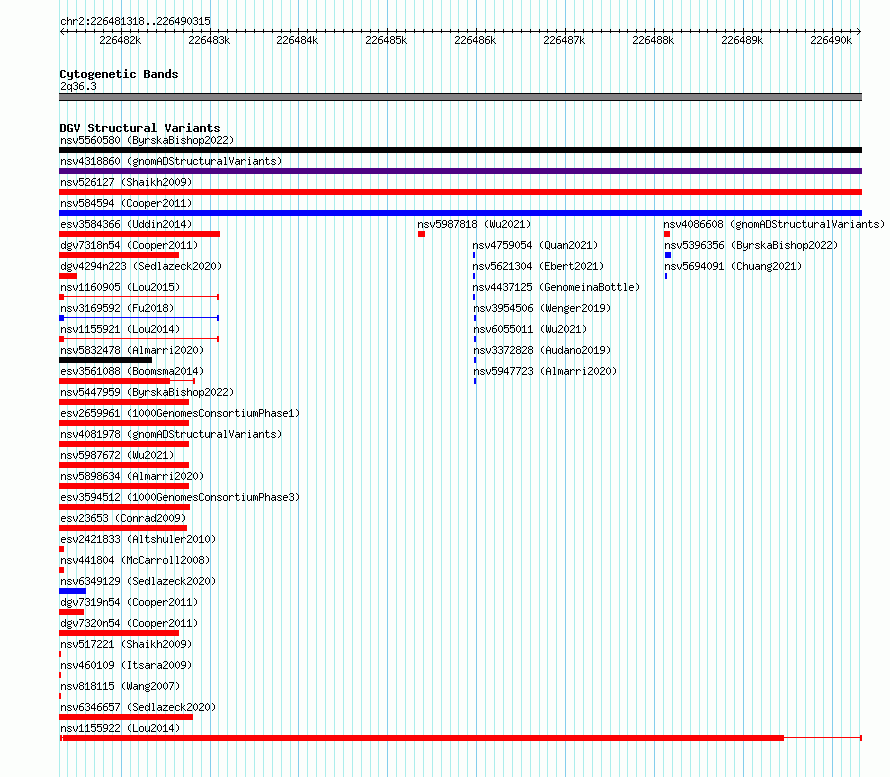
Task: Click nsv5832478 (Almarri2020) label
Action: coord(132,350)
